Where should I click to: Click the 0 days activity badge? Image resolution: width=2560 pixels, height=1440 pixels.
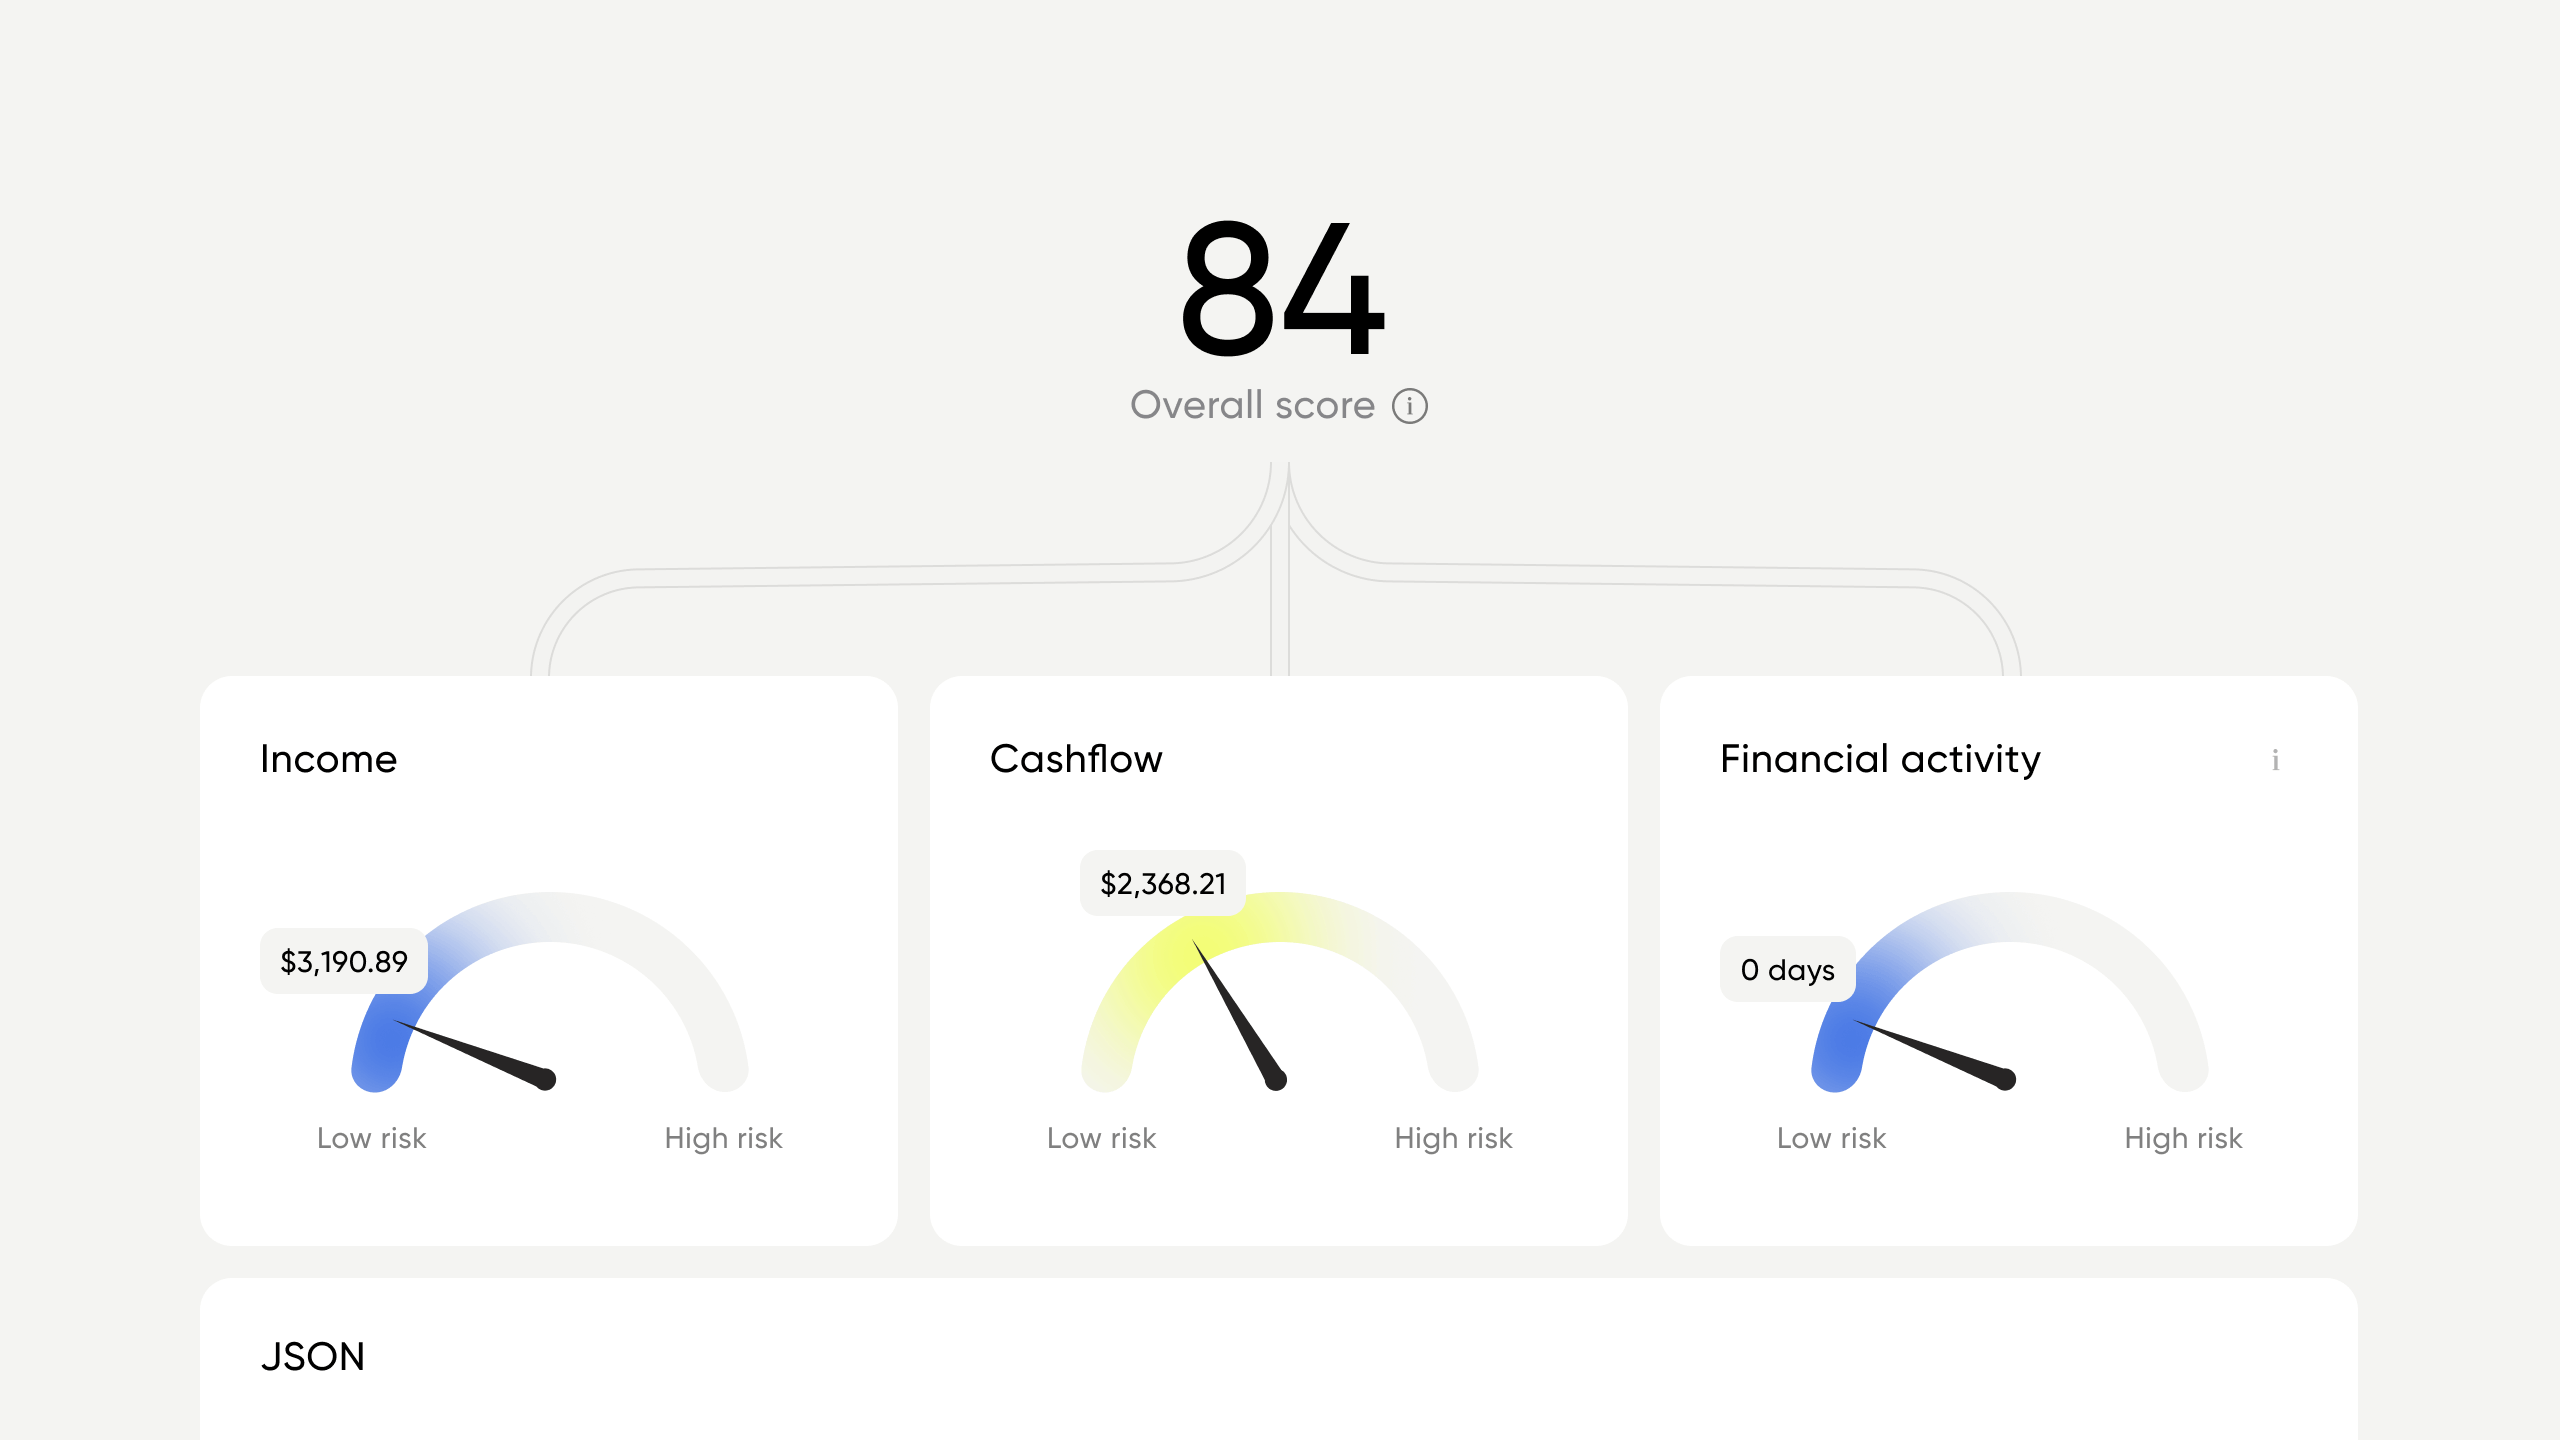pos(1788,970)
